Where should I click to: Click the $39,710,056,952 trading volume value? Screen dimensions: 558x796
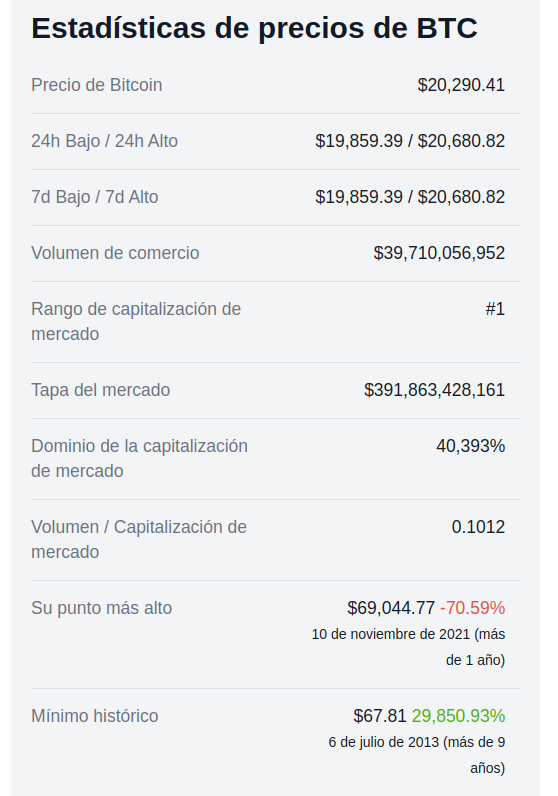click(439, 253)
